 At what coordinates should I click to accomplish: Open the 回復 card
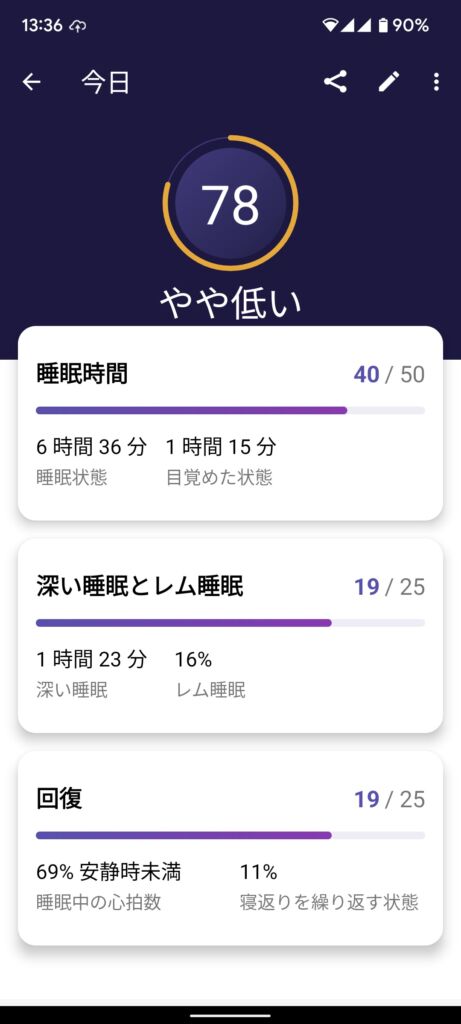[x=230, y=848]
